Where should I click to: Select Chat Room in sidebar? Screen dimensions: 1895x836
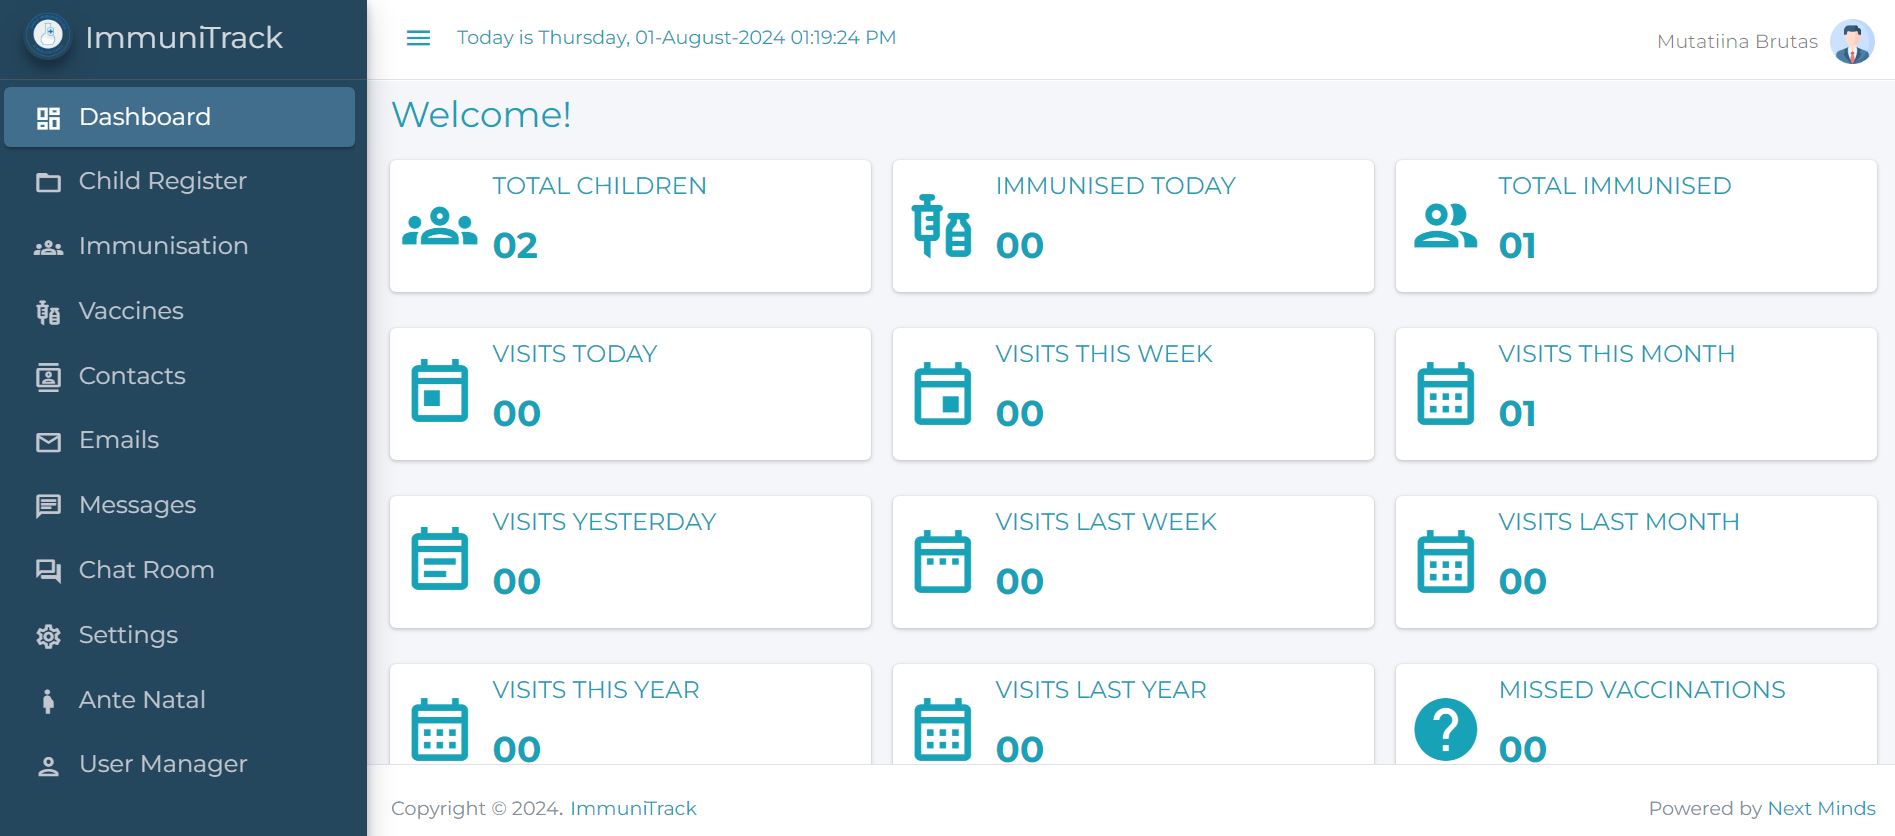pyautogui.click(x=146, y=570)
